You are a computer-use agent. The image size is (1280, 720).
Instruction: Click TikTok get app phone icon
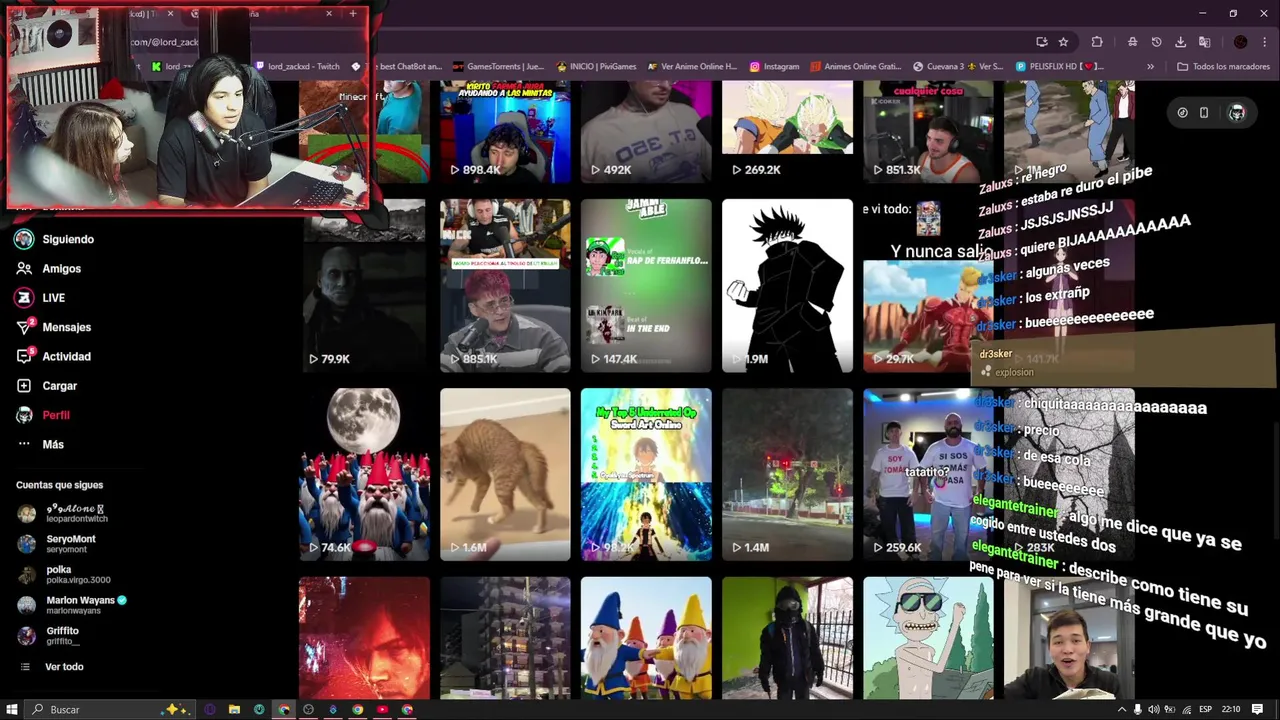point(1204,113)
